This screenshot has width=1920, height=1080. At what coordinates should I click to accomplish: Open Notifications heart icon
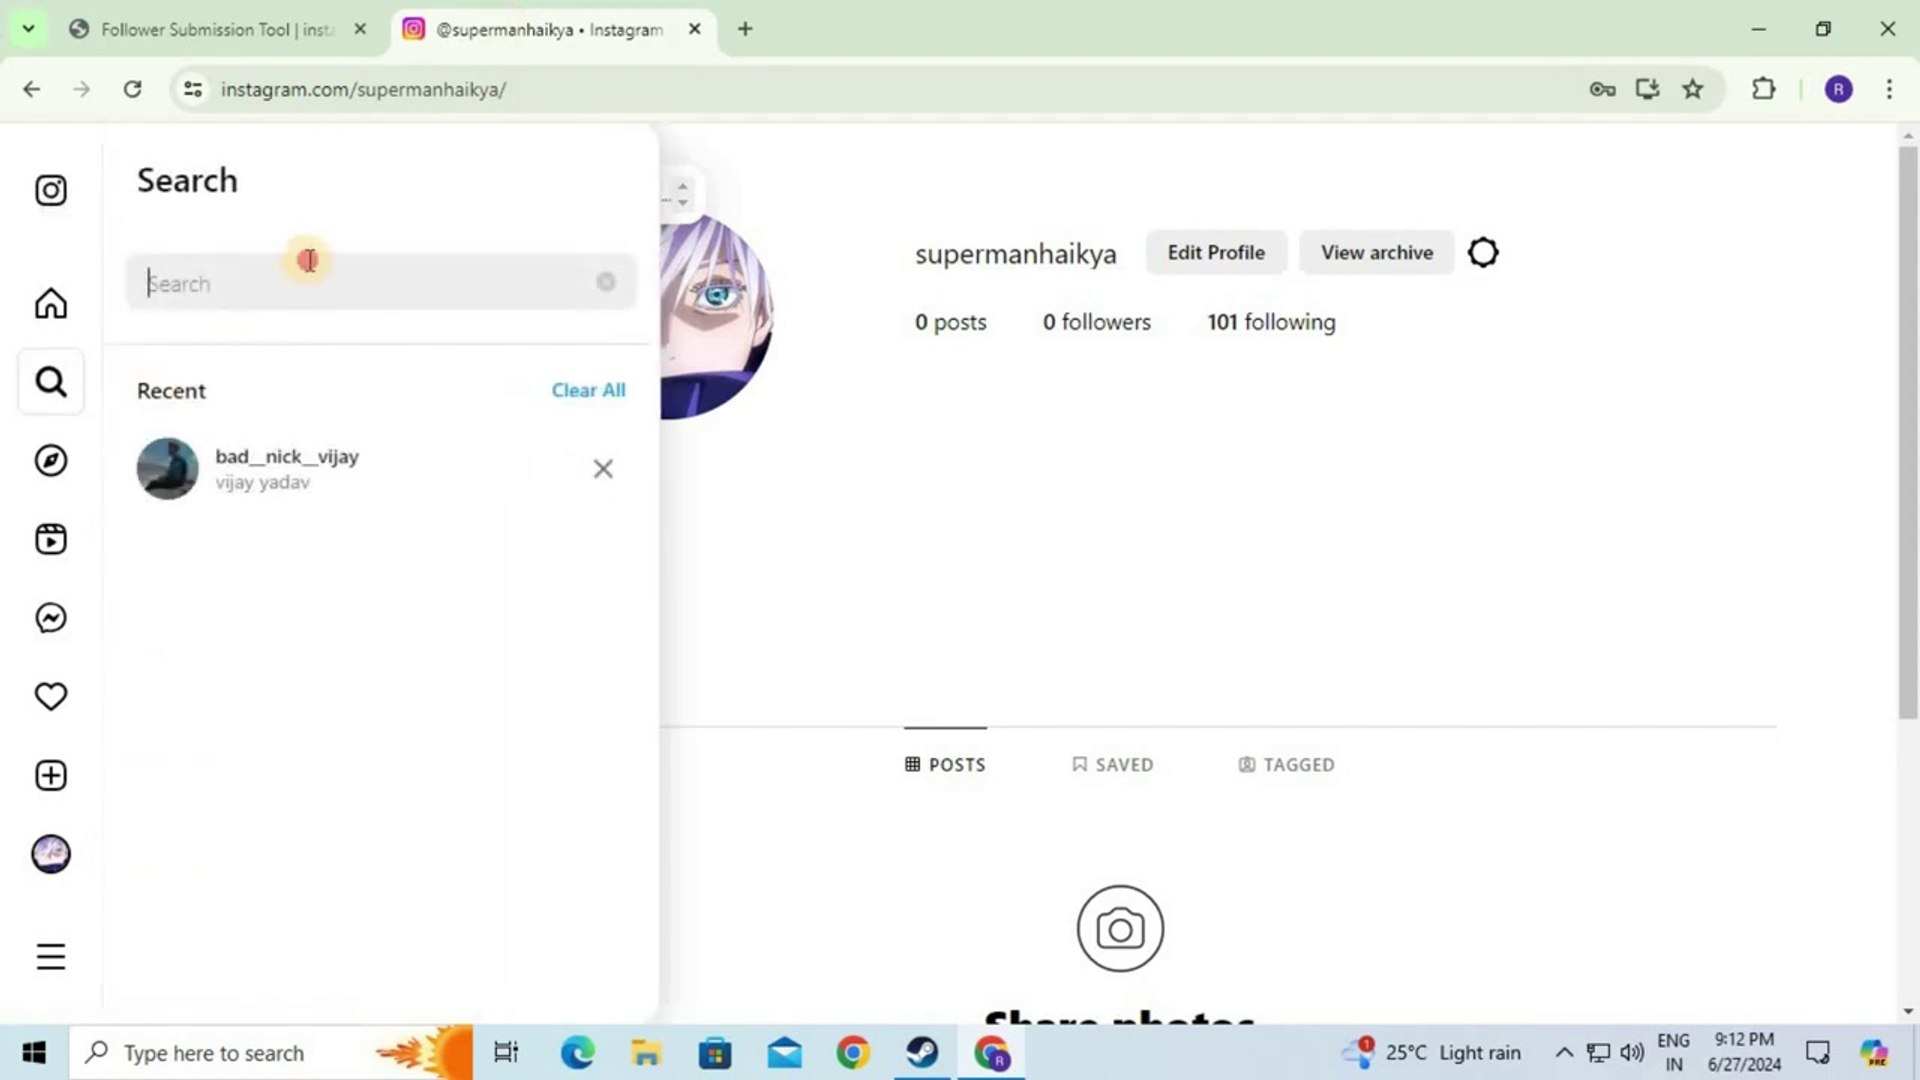(50, 696)
